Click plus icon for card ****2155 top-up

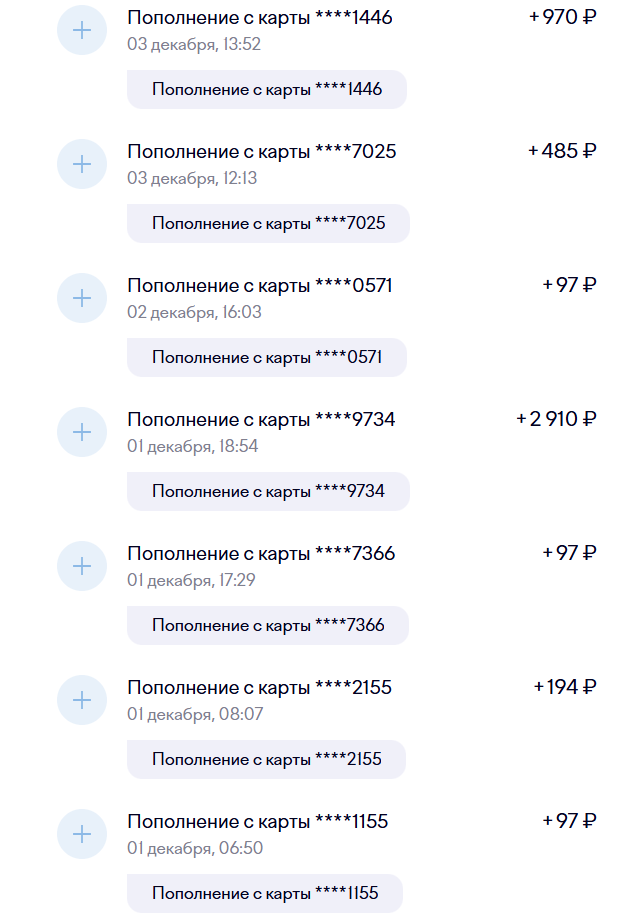(82, 700)
